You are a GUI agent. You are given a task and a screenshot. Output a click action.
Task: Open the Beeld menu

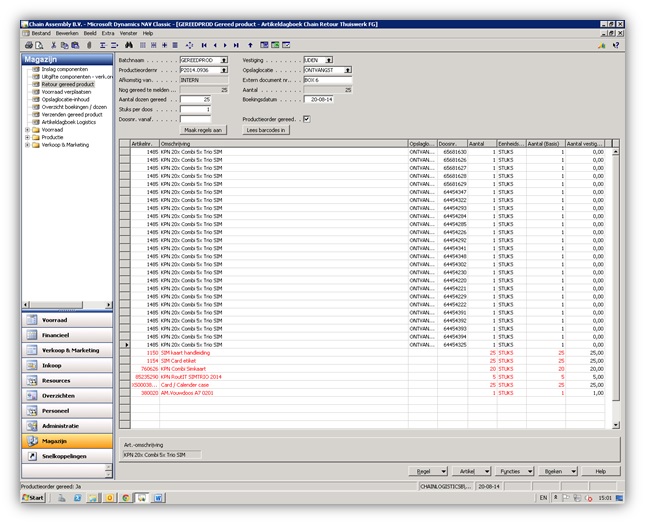click(x=90, y=33)
